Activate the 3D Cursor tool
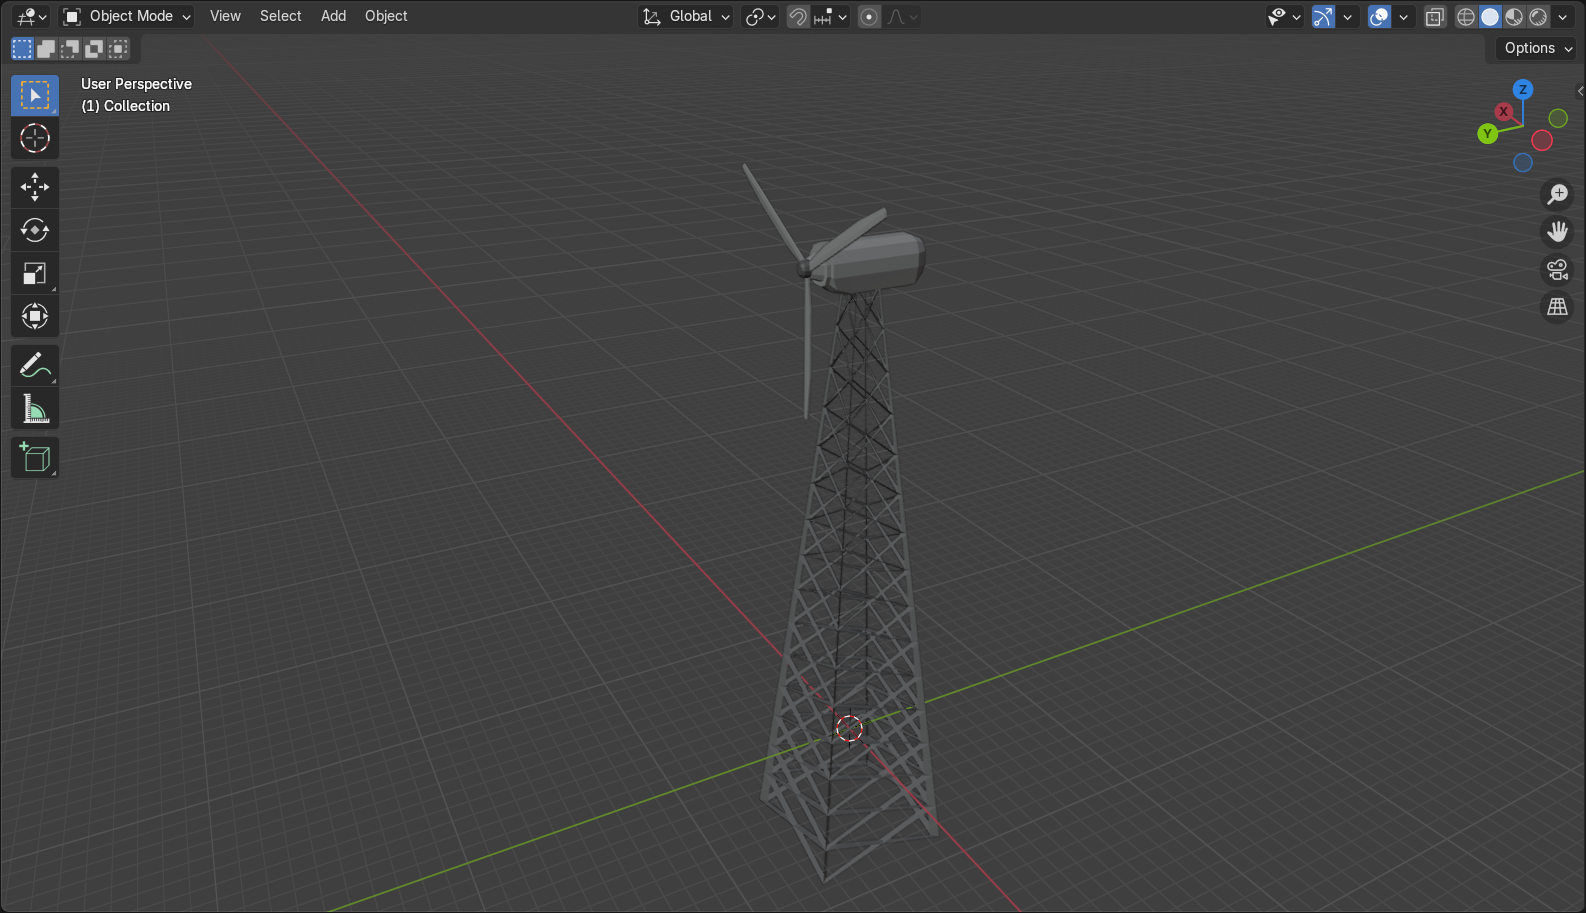 click(x=35, y=138)
